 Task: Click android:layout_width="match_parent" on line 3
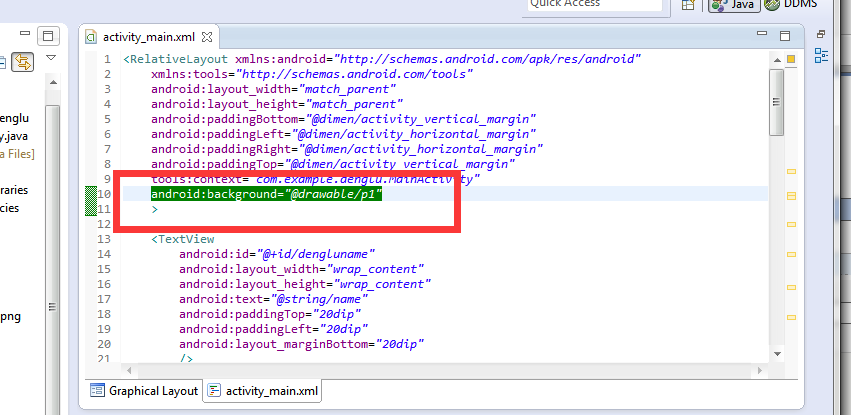tap(274, 89)
